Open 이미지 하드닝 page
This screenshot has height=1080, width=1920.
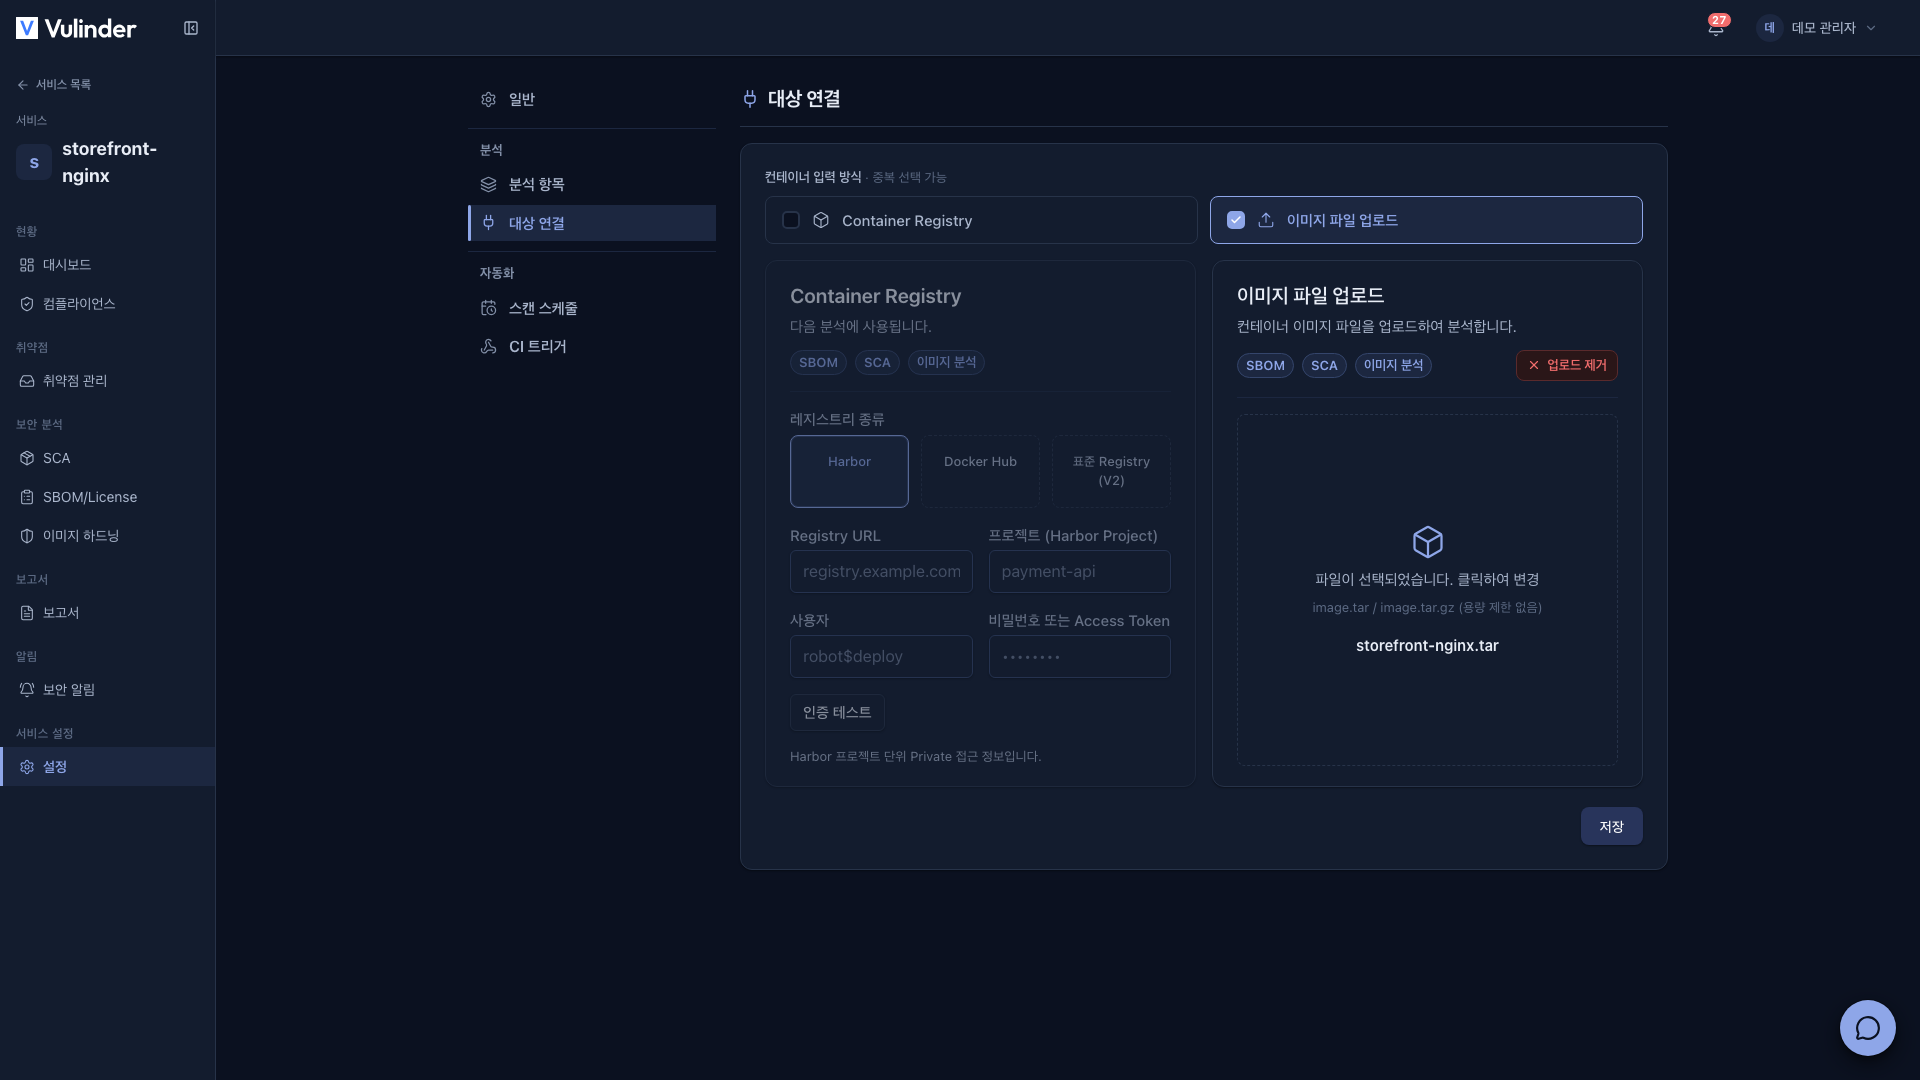click(x=107, y=536)
